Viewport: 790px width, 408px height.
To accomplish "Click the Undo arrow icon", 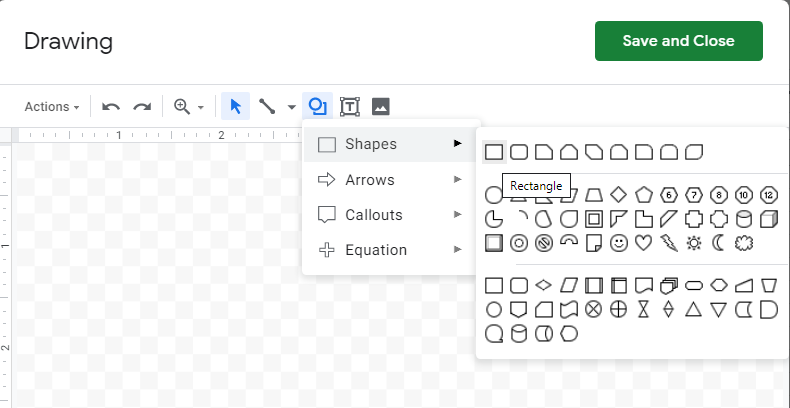I will point(111,106).
